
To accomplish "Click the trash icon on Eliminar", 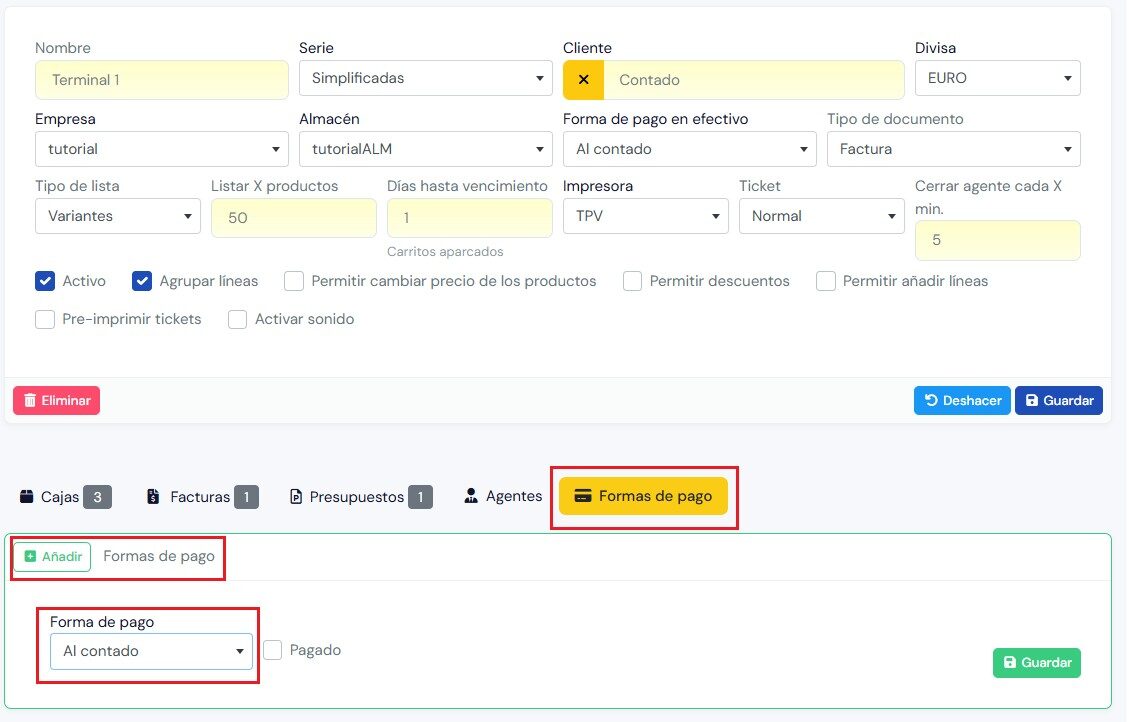I will pos(29,401).
